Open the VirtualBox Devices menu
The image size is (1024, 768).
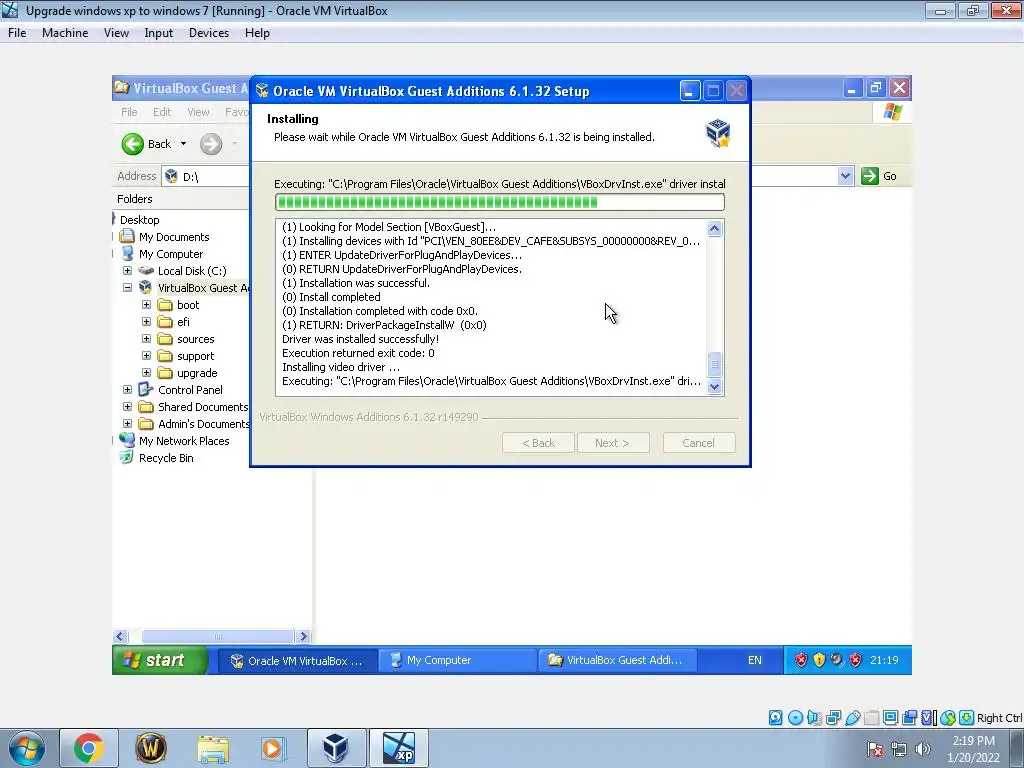click(209, 33)
